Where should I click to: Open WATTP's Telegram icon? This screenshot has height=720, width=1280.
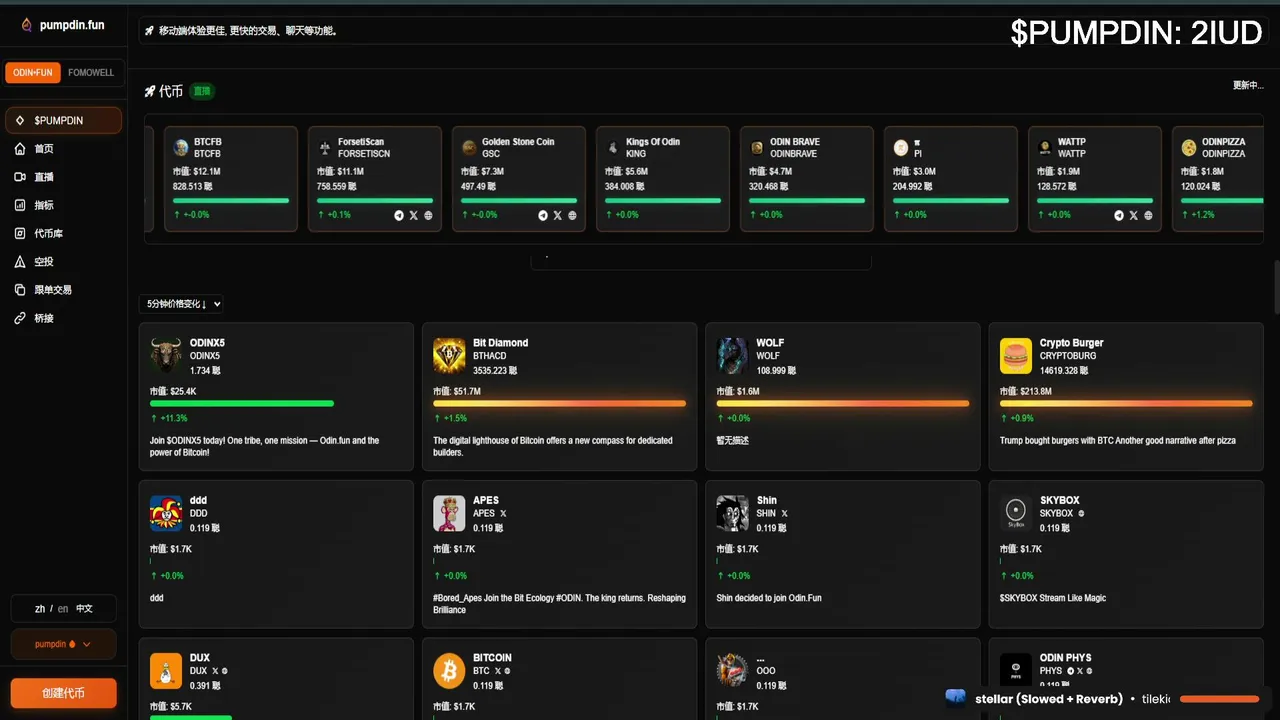[1119, 215]
